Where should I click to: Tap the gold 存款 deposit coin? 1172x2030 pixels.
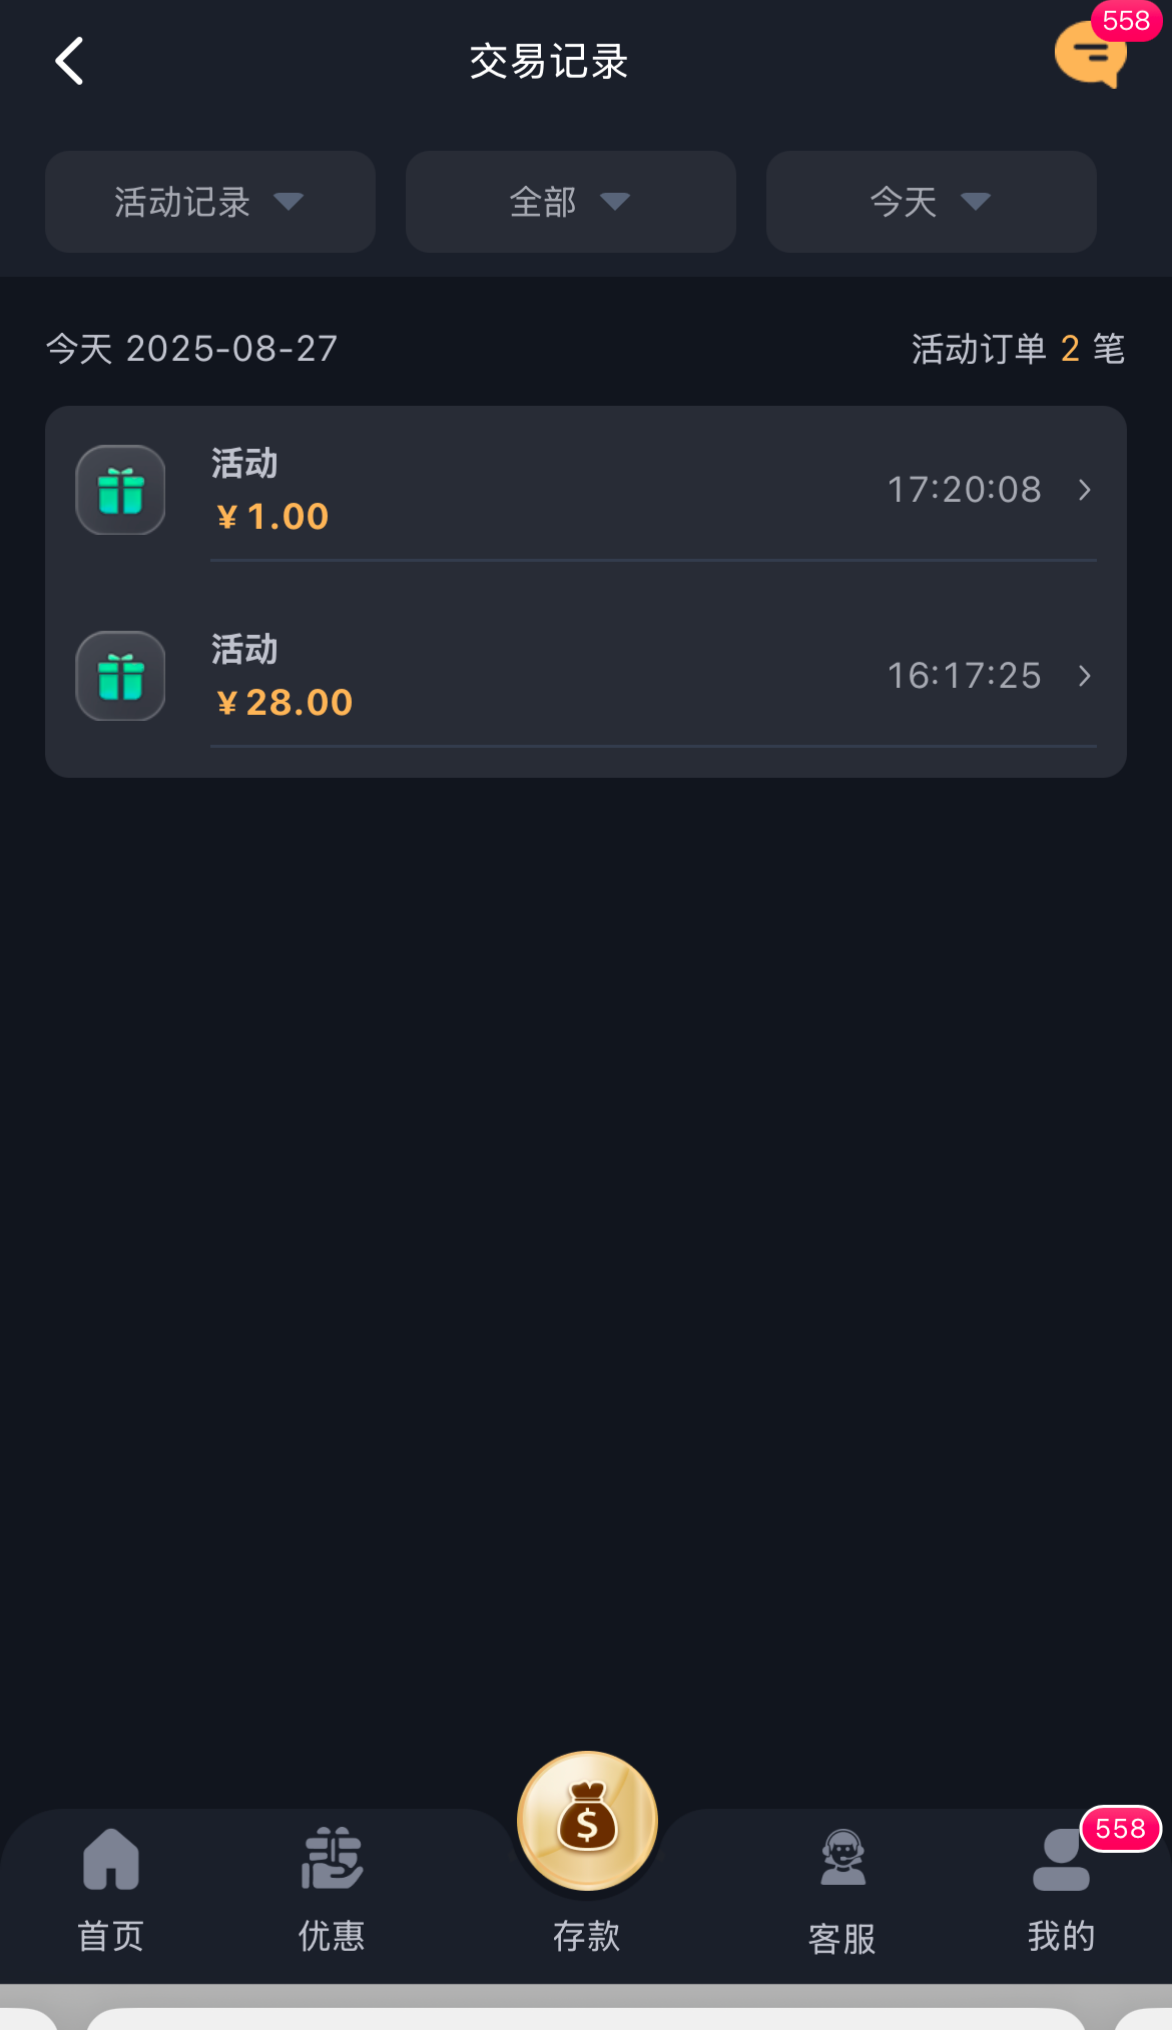[587, 1821]
